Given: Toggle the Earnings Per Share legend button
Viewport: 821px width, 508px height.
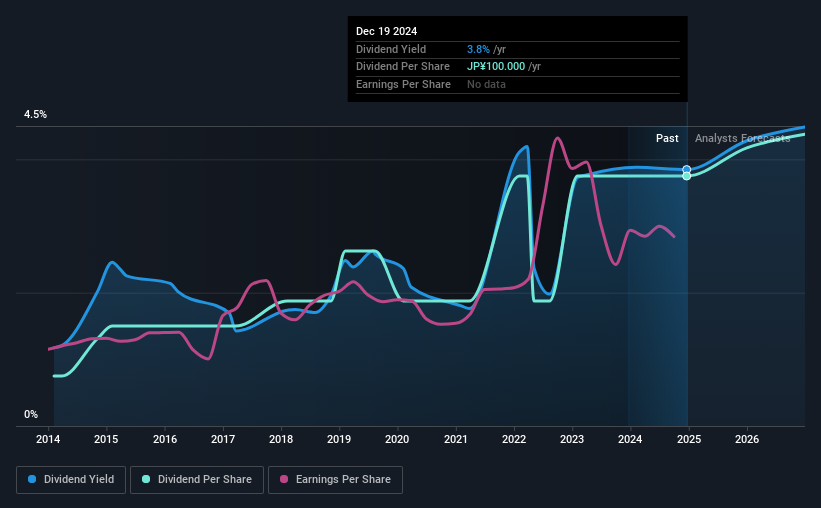Looking at the screenshot, I should pos(335,480).
